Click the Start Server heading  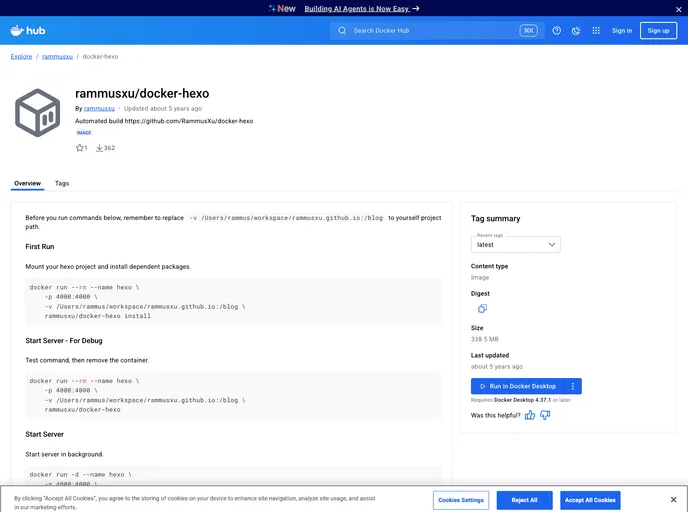tap(45, 434)
